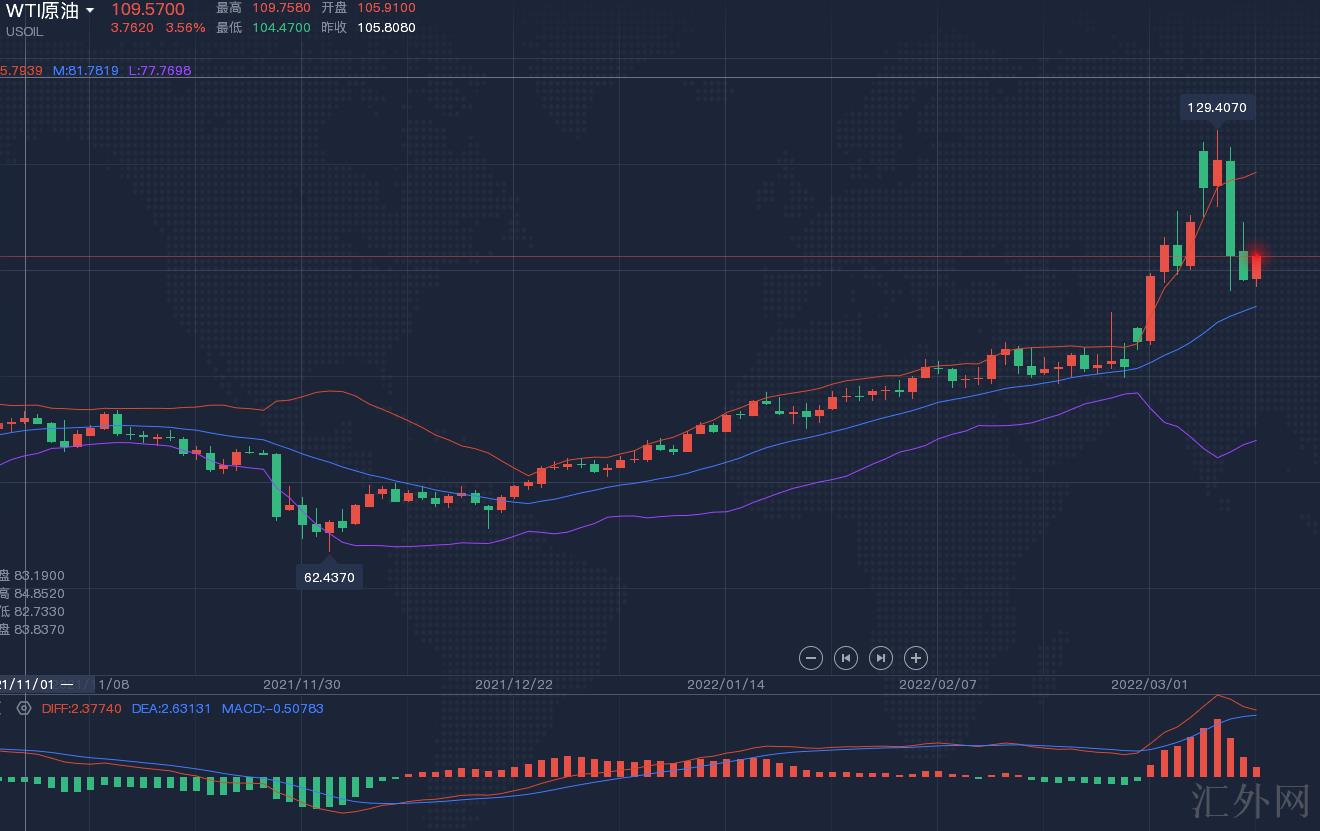Click the 2022/03/01 date on time axis

click(1149, 685)
